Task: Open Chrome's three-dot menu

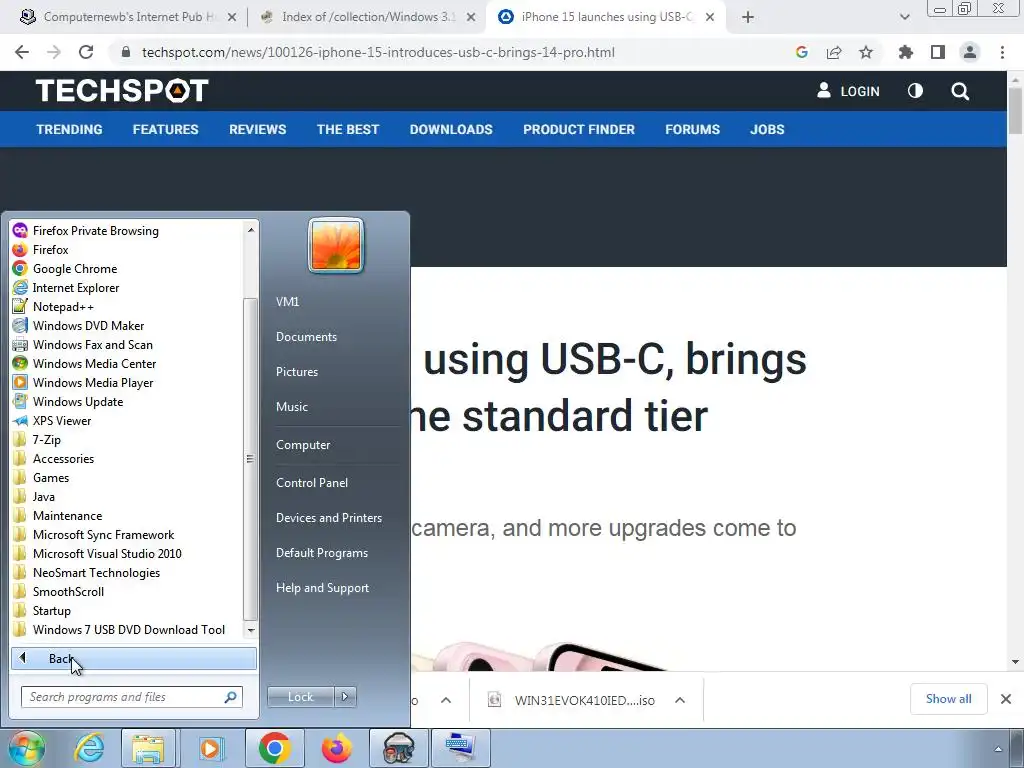Action: pyautogui.click(x=1002, y=52)
